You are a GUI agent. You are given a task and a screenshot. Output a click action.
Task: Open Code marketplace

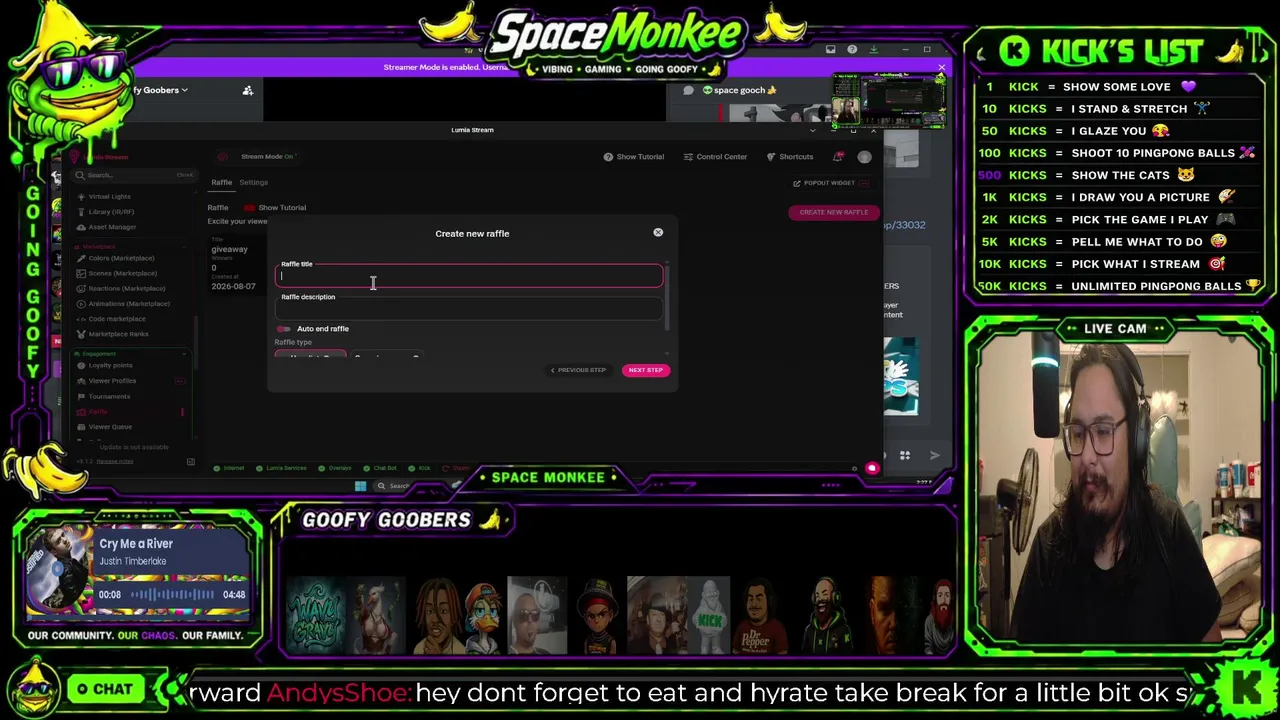click(x=117, y=319)
